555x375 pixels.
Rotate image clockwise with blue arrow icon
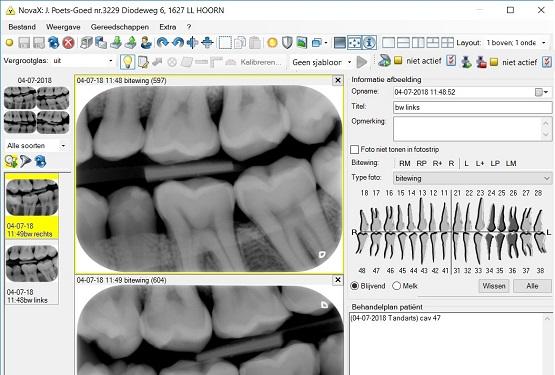pos(163,43)
